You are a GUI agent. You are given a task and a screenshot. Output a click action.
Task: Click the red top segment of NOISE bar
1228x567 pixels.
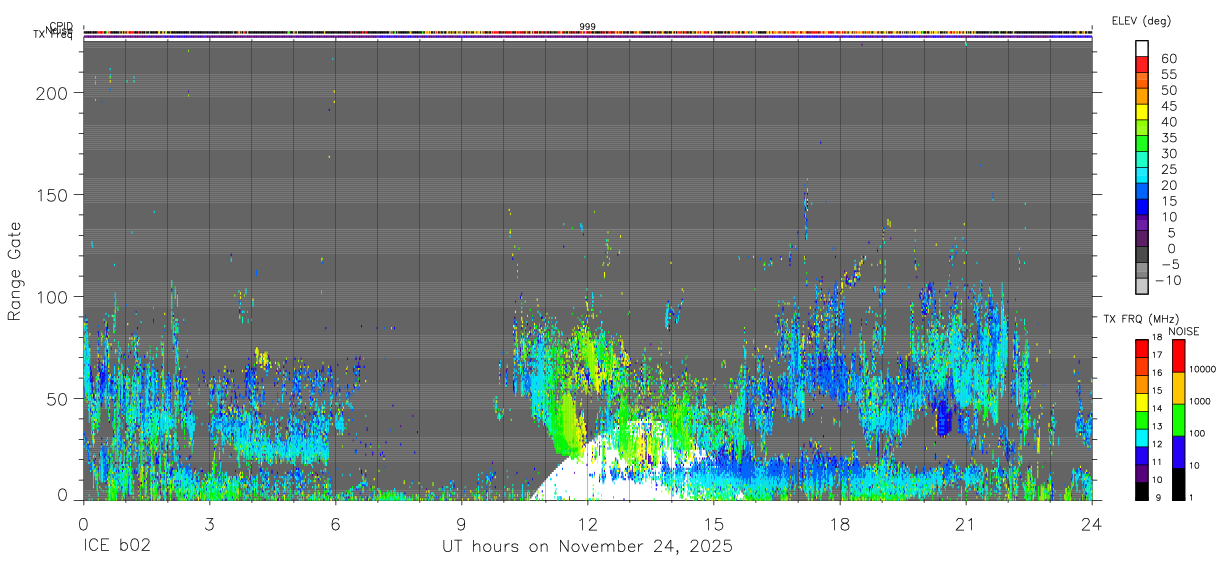(1178, 356)
